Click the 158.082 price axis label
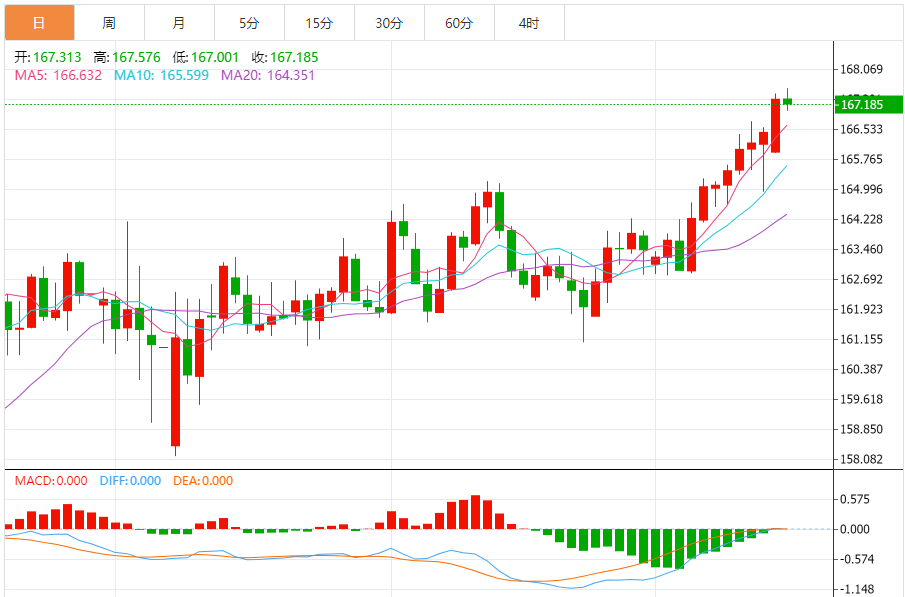This screenshot has height=597, width=905. click(861, 460)
